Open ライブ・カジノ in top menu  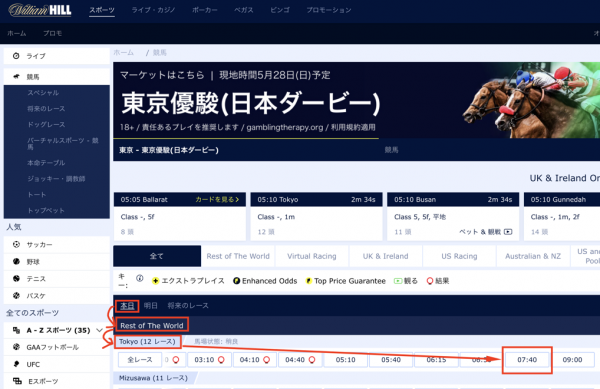click(153, 10)
